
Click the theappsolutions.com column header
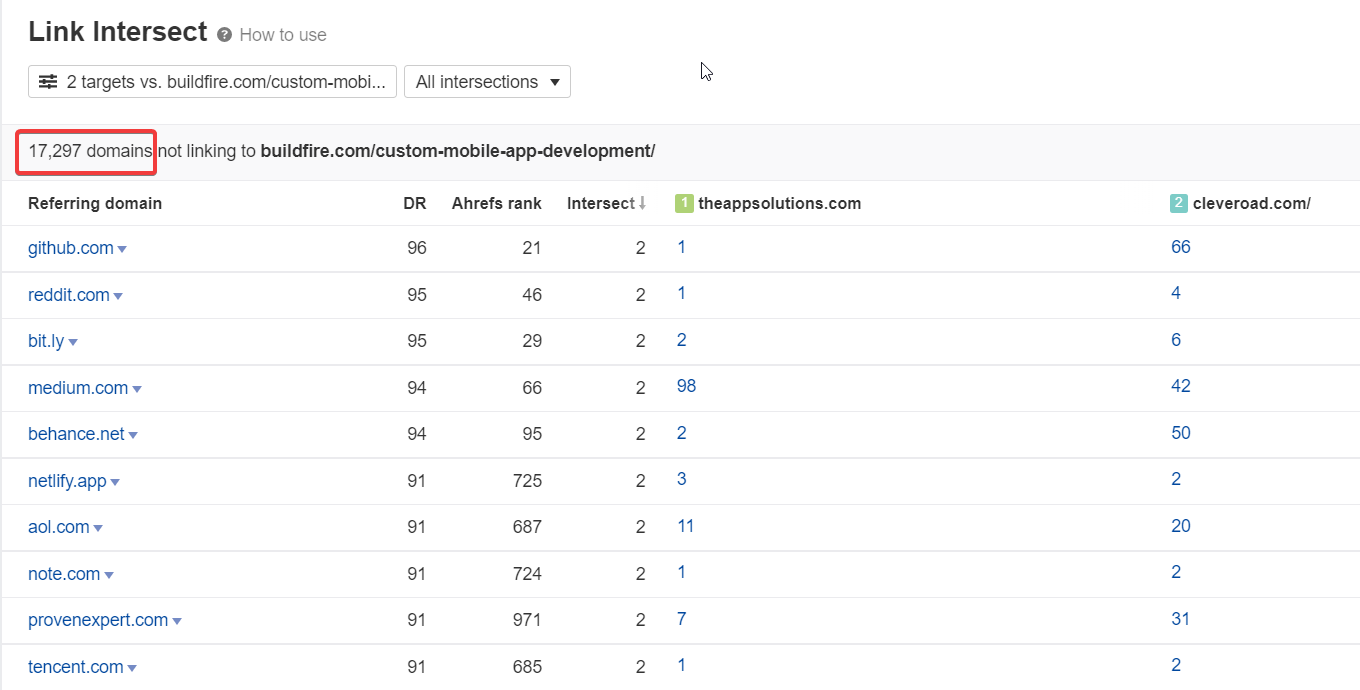pyautogui.click(x=780, y=203)
